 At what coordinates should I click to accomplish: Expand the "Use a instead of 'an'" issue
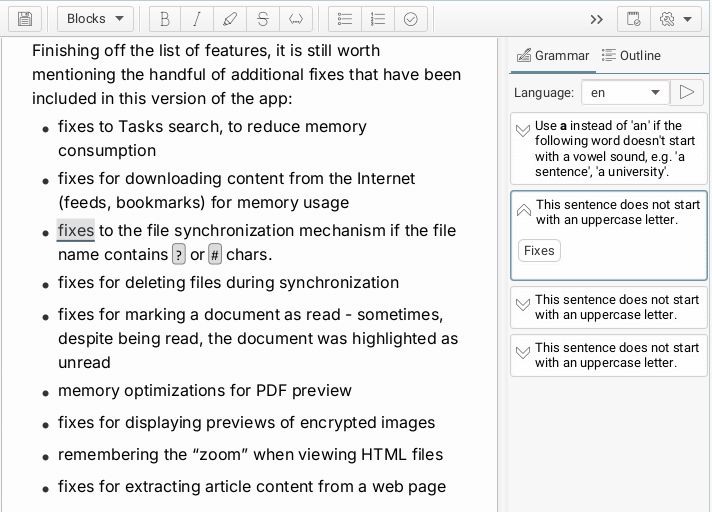523,131
